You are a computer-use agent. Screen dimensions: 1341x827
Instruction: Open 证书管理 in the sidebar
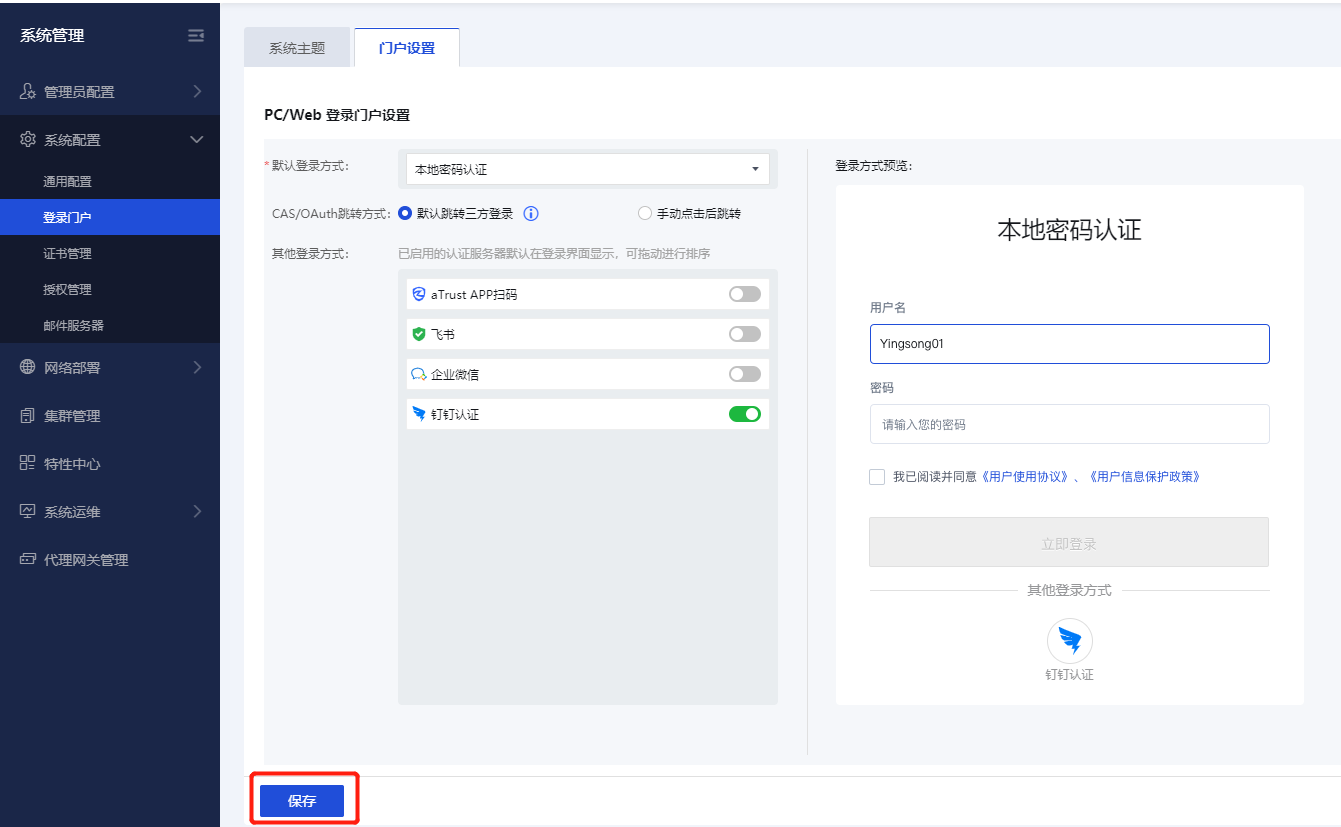pyautogui.click(x=68, y=254)
